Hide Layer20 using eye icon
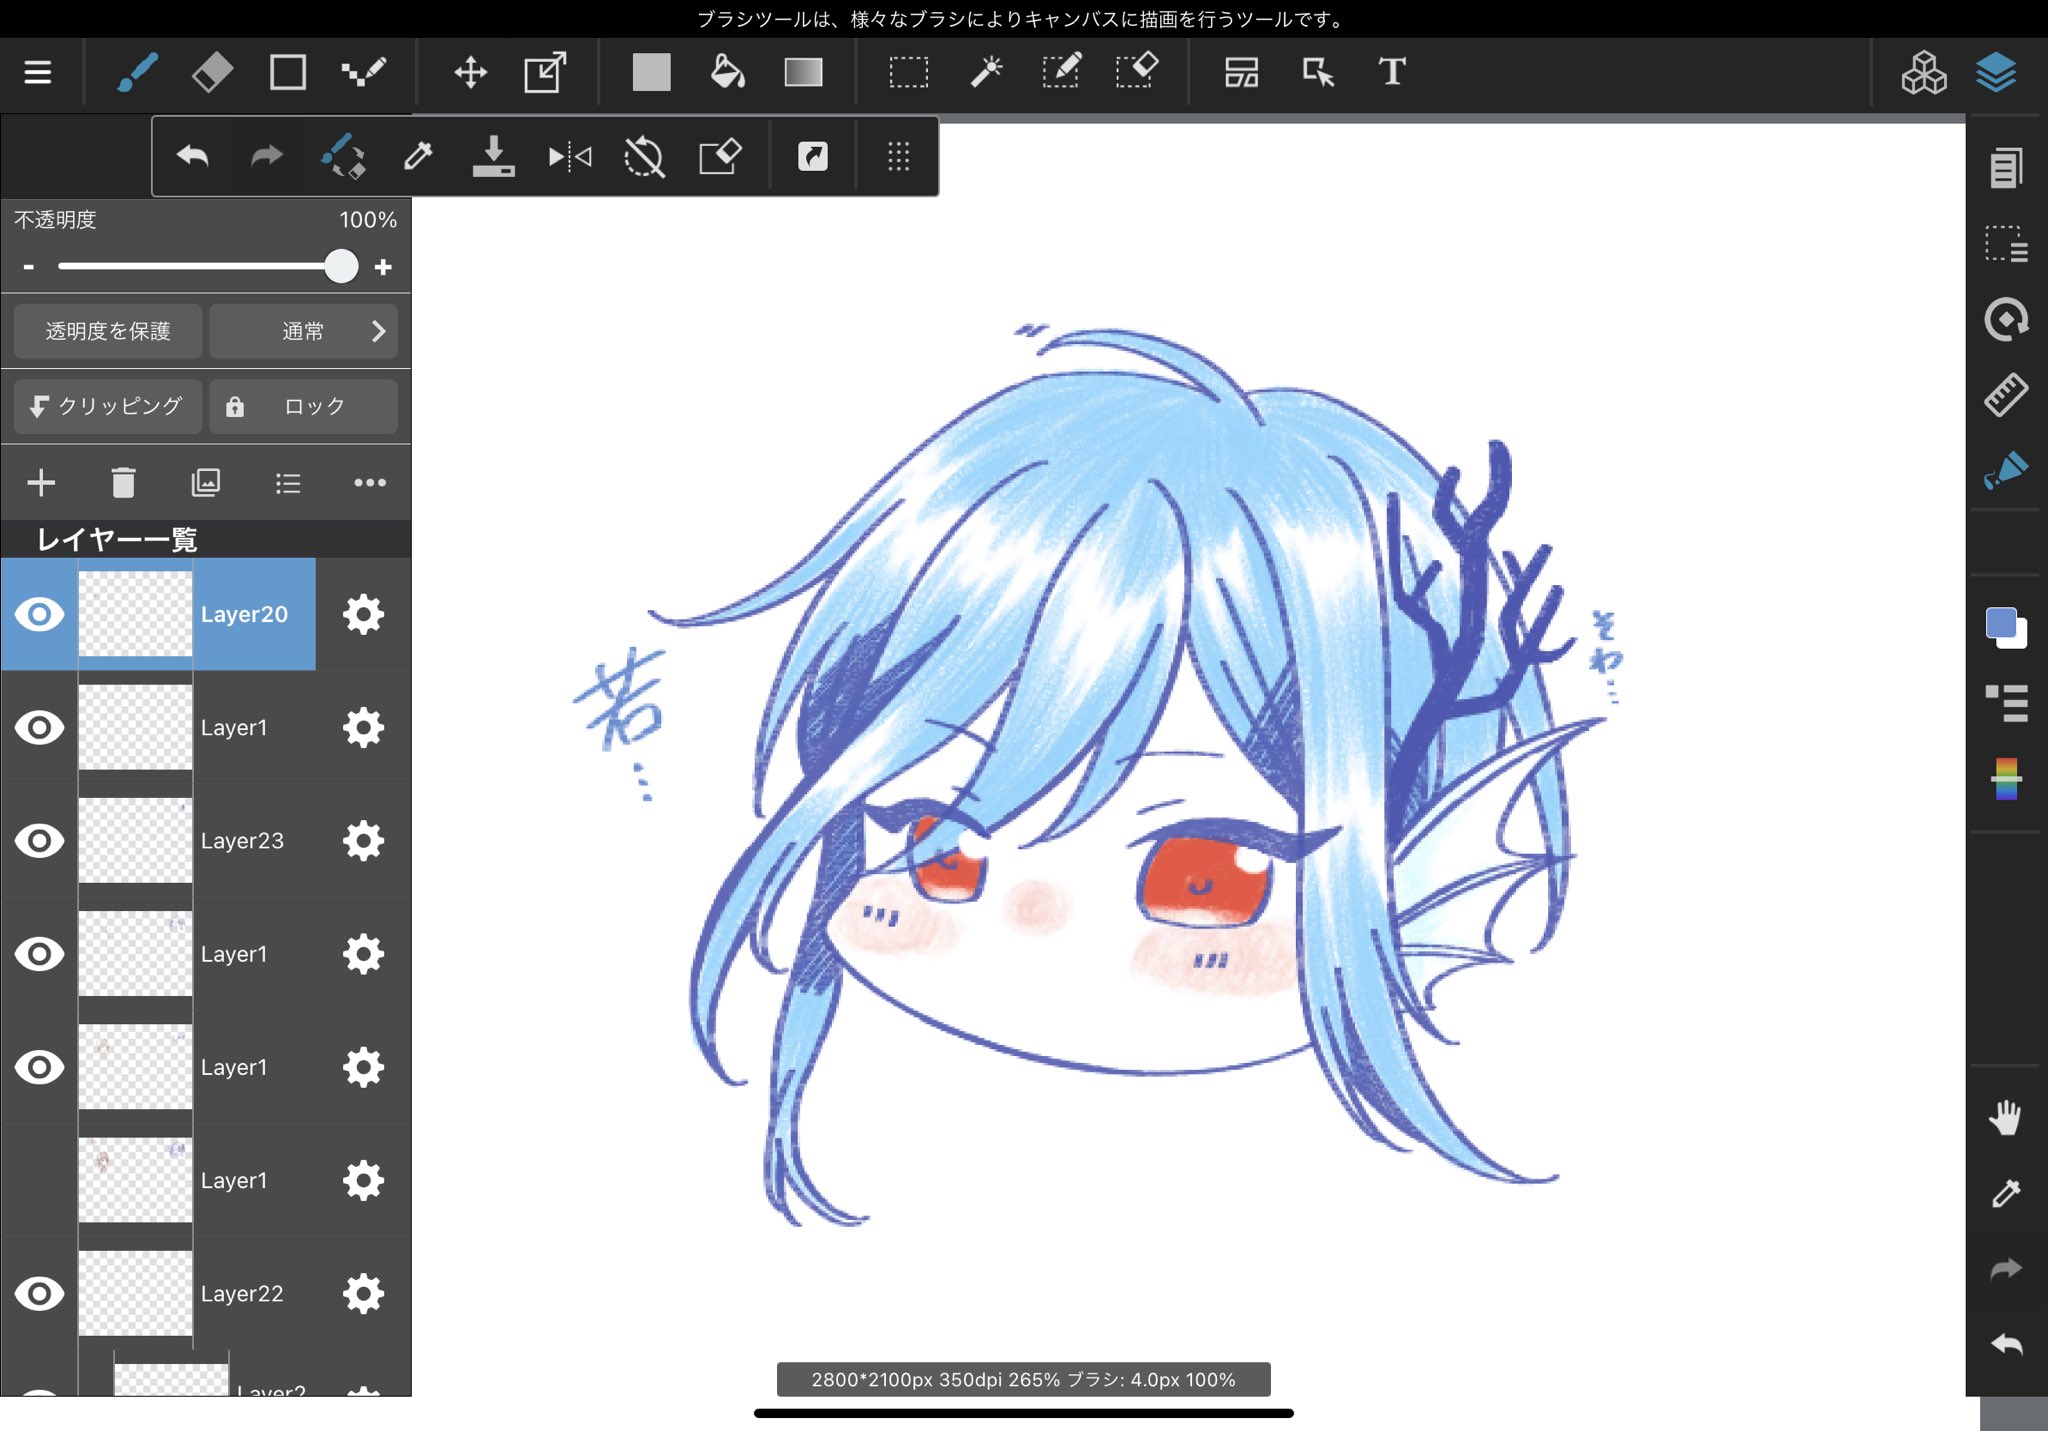 click(39, 614)
